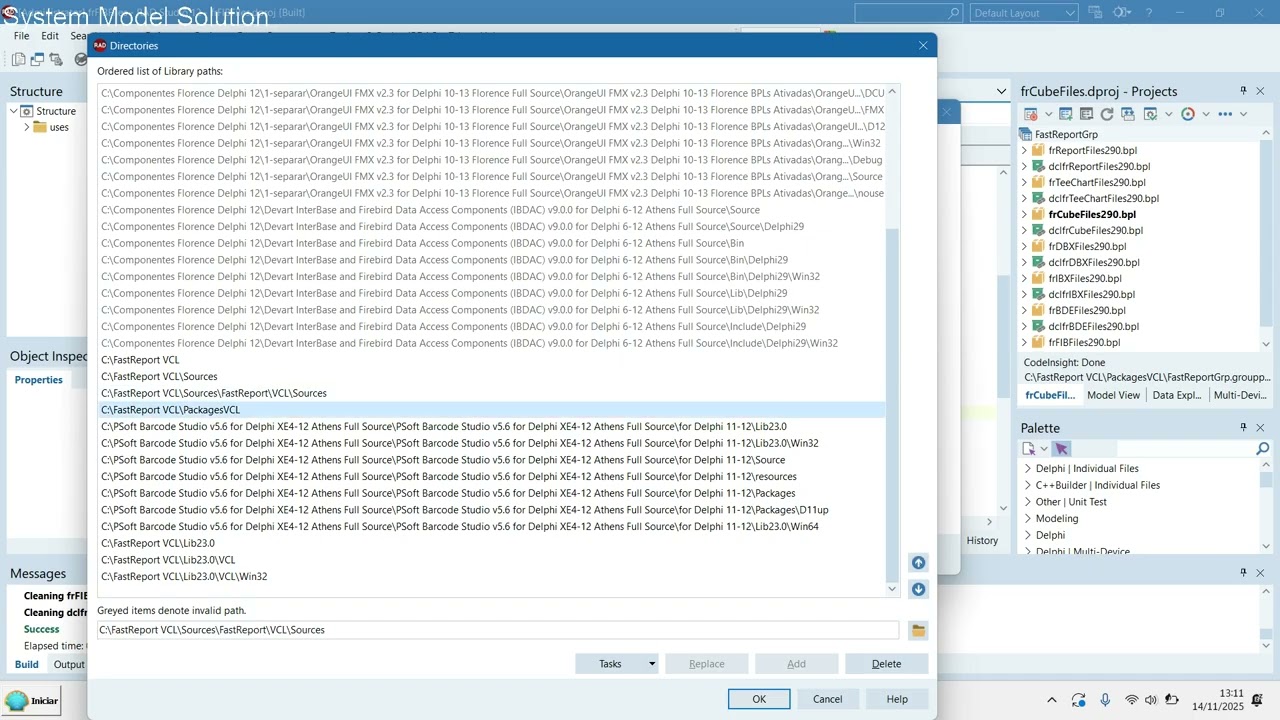
Task: Click the Cancel button
Action: pyautogui.click(x=827, y=699)
